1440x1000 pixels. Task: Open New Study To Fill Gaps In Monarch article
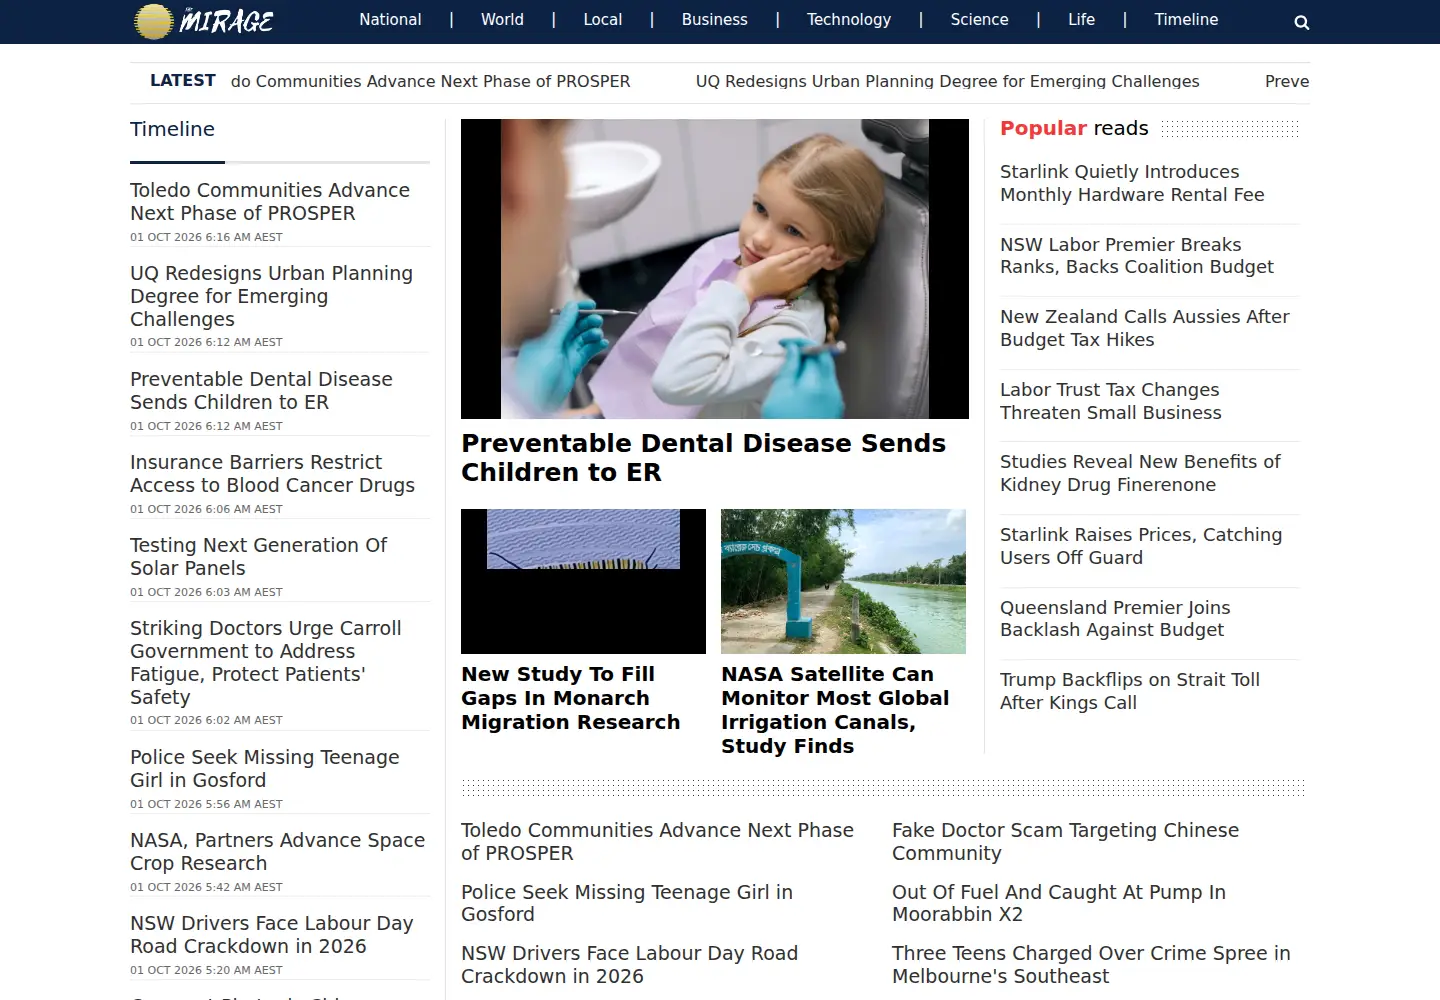pos(570,698)
